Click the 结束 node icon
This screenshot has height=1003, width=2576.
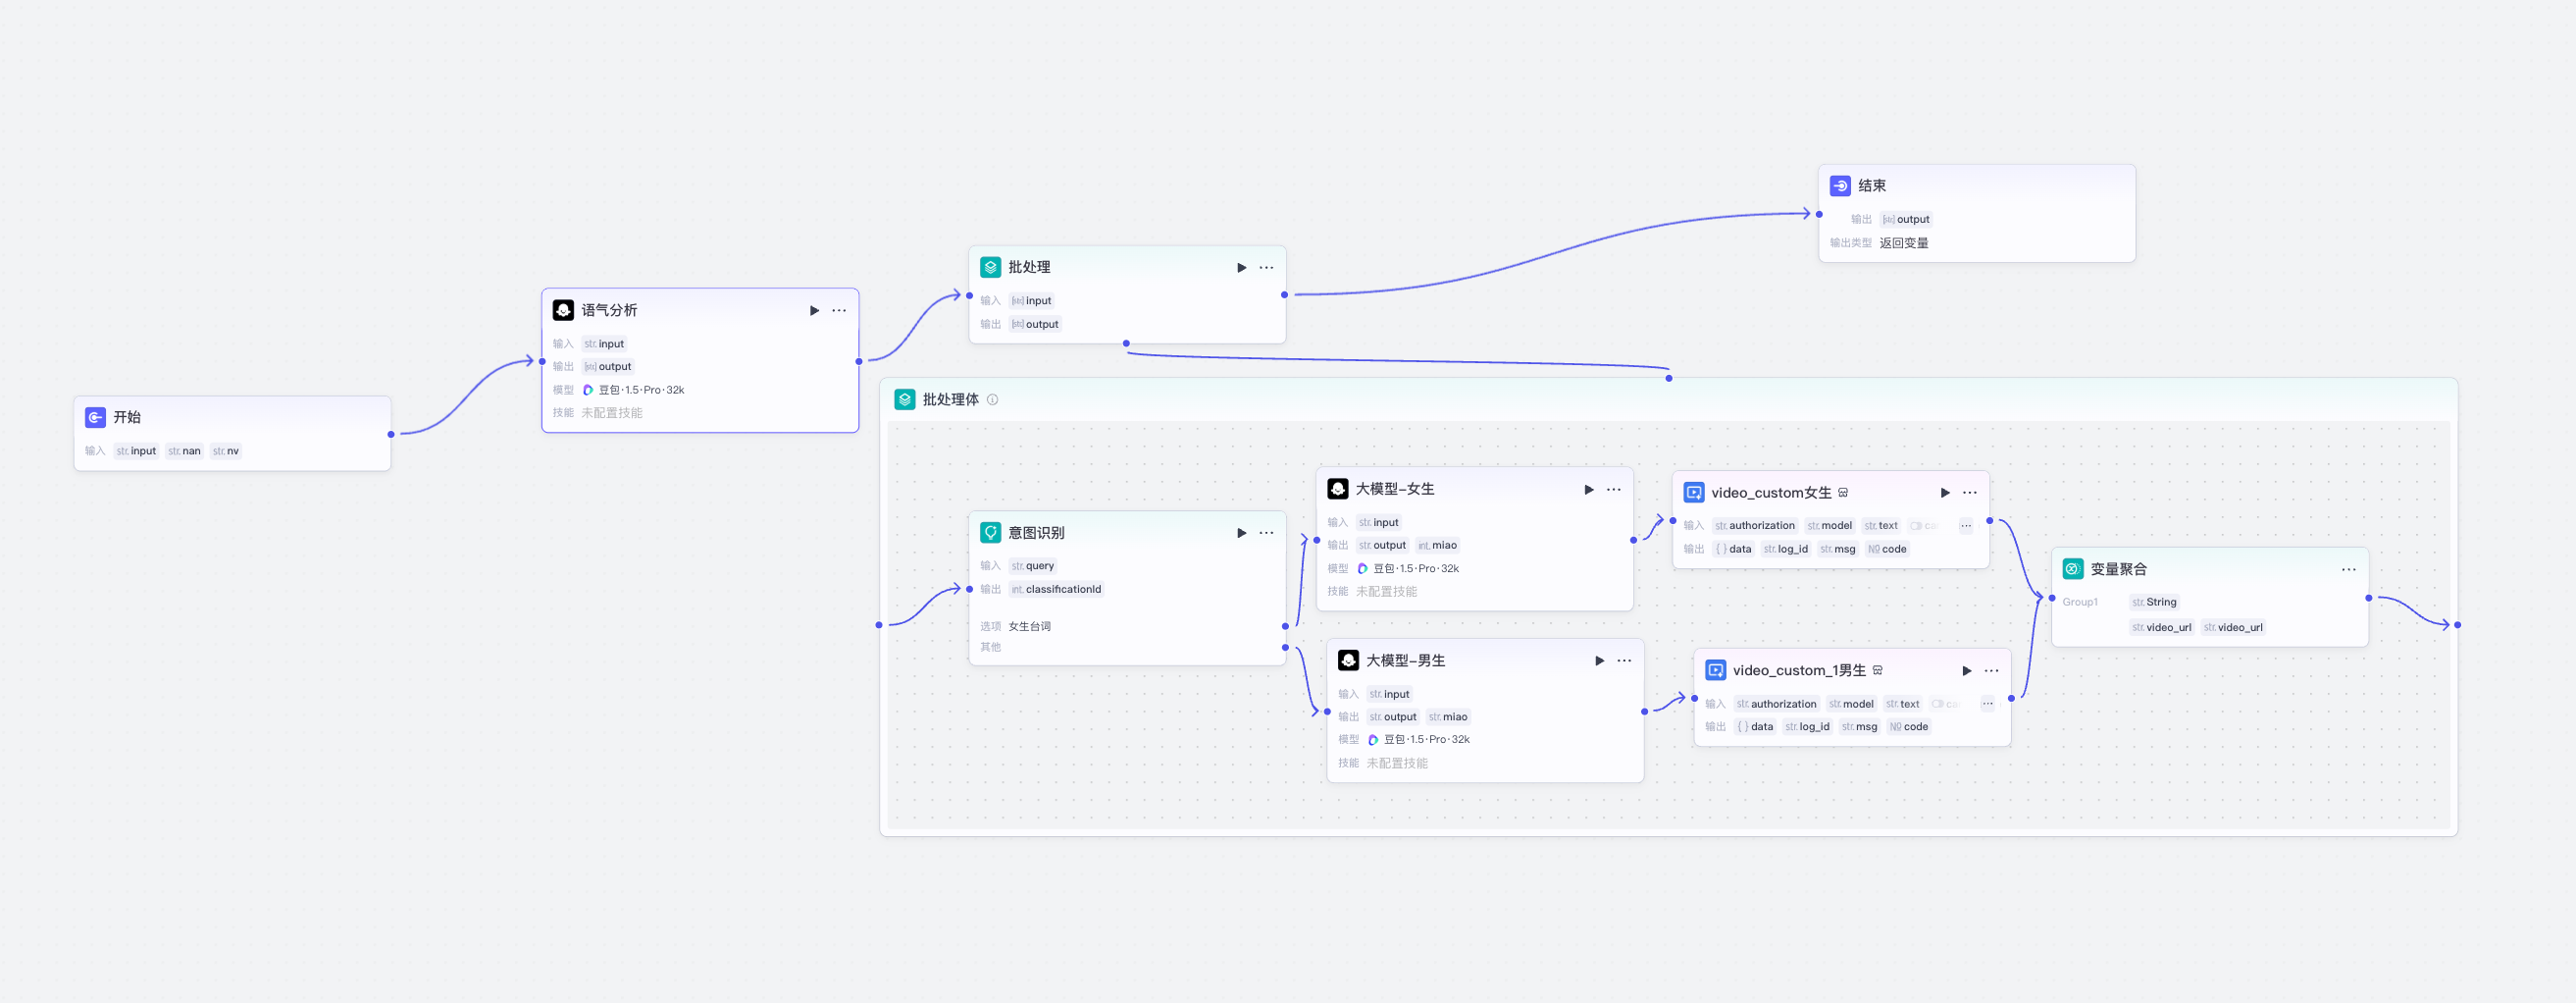point(1840,186)
